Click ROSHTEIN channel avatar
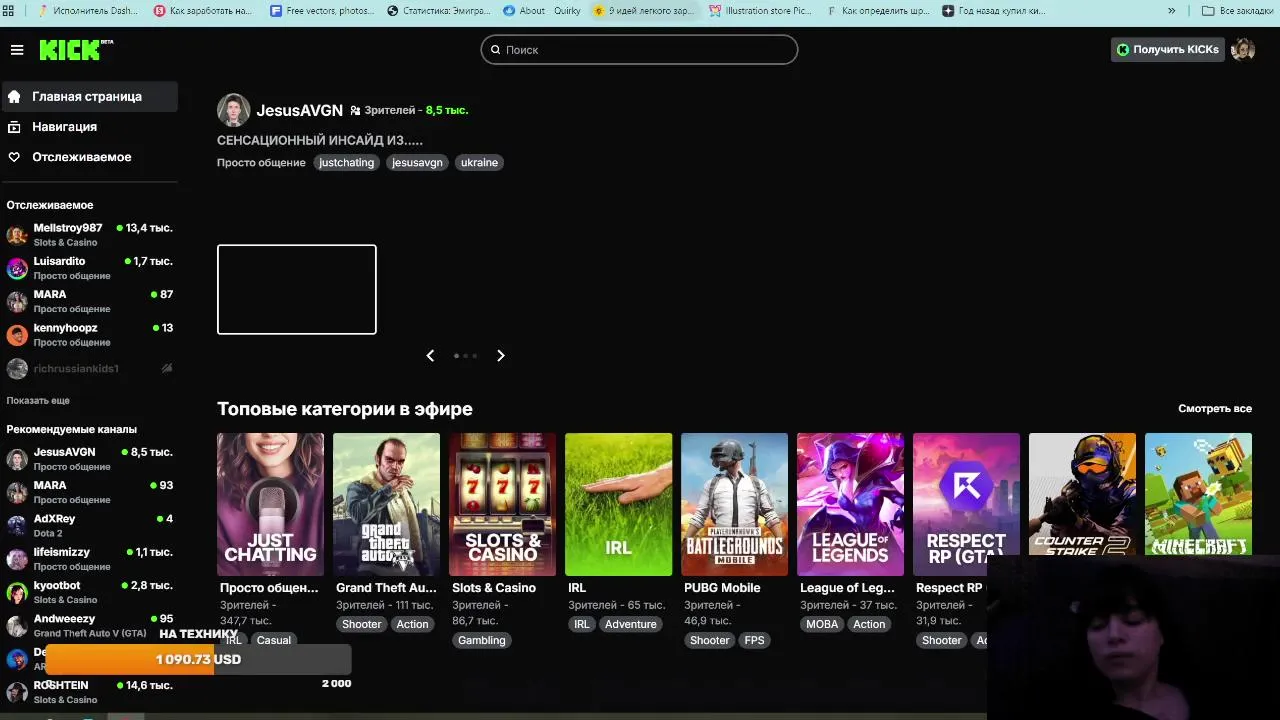 click(x=17, y=692)
